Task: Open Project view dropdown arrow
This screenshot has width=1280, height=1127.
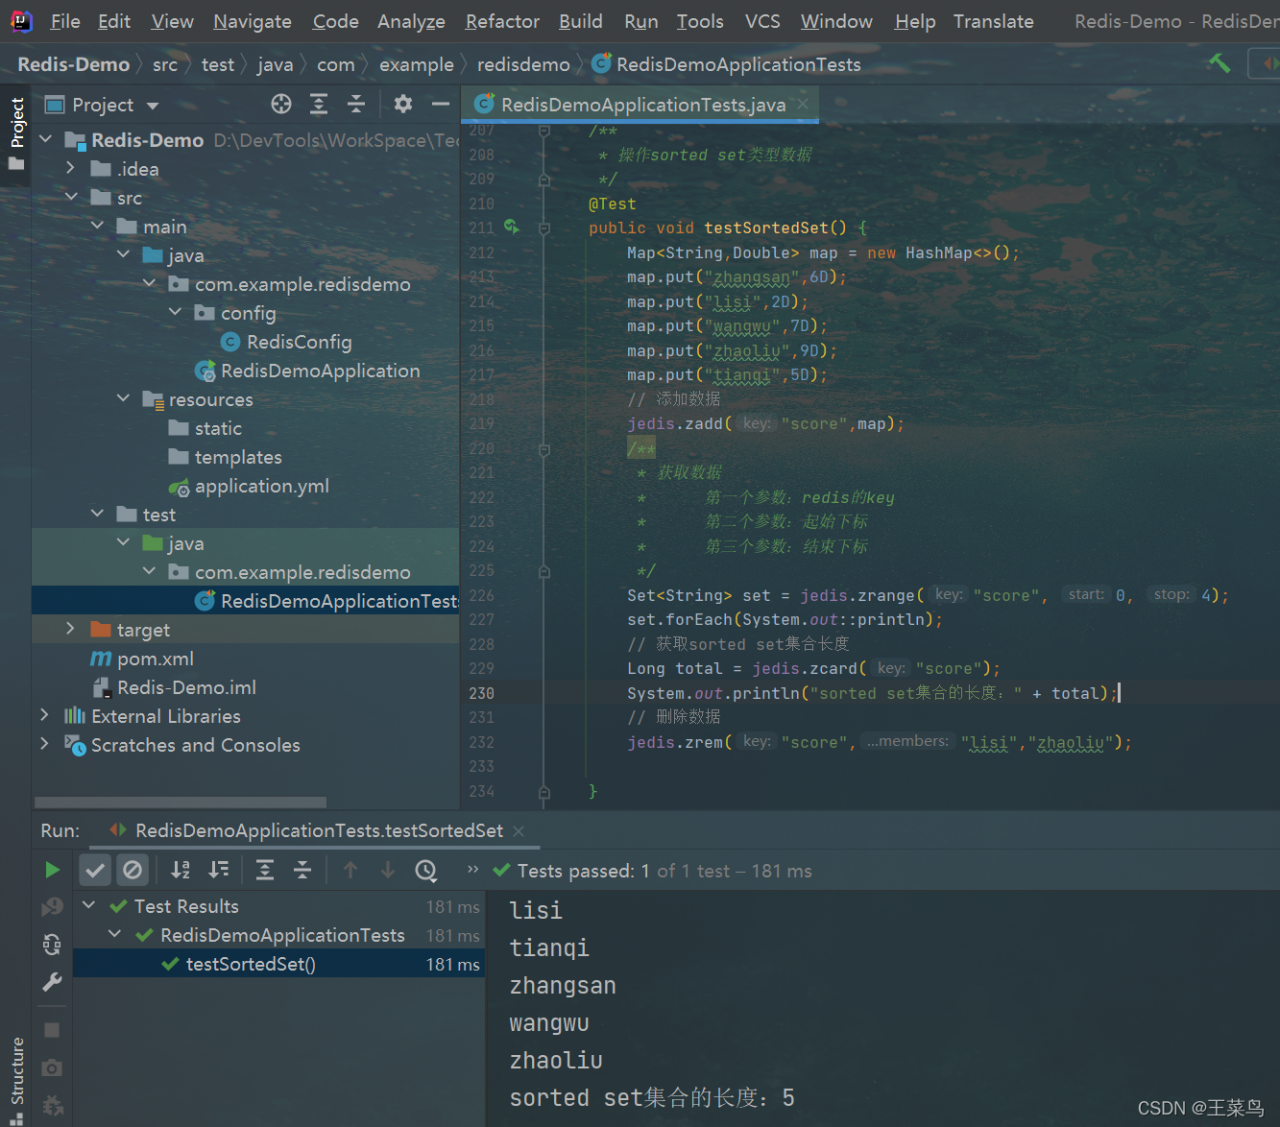Action: (x=153, y=105)
